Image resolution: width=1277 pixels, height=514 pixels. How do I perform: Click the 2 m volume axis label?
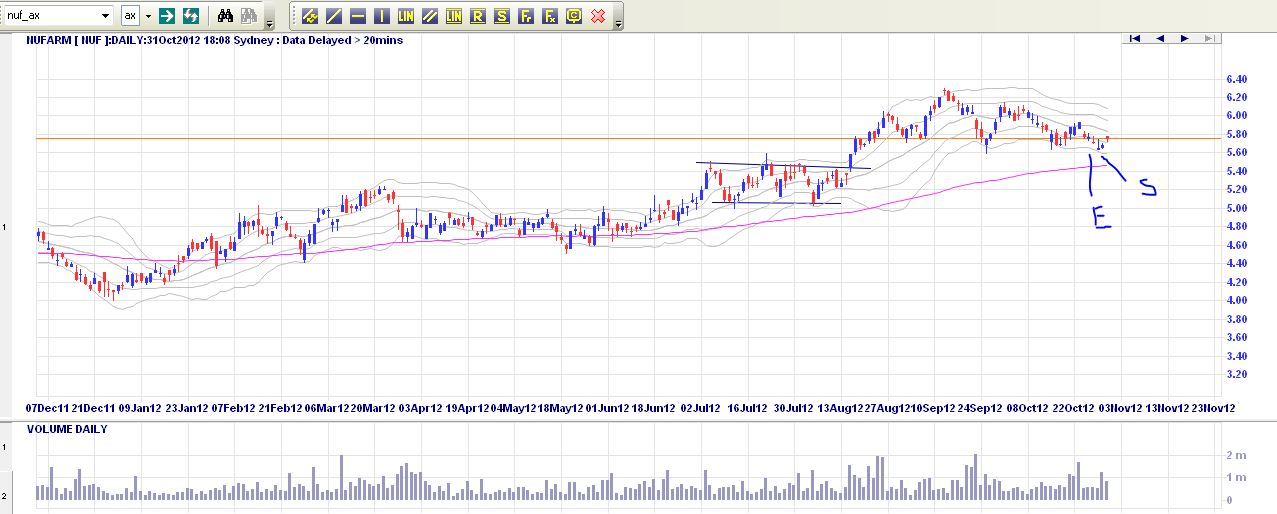[x=1236, y=455]
